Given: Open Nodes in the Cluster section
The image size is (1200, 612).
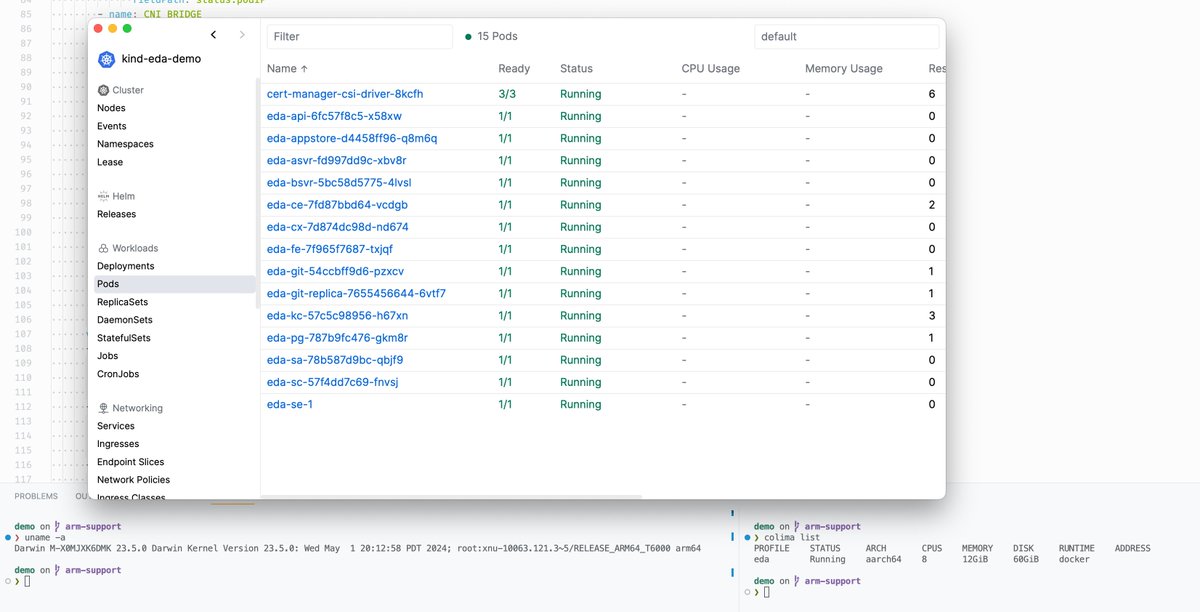Looking at the screenshot, I should [x=111, y=108].
